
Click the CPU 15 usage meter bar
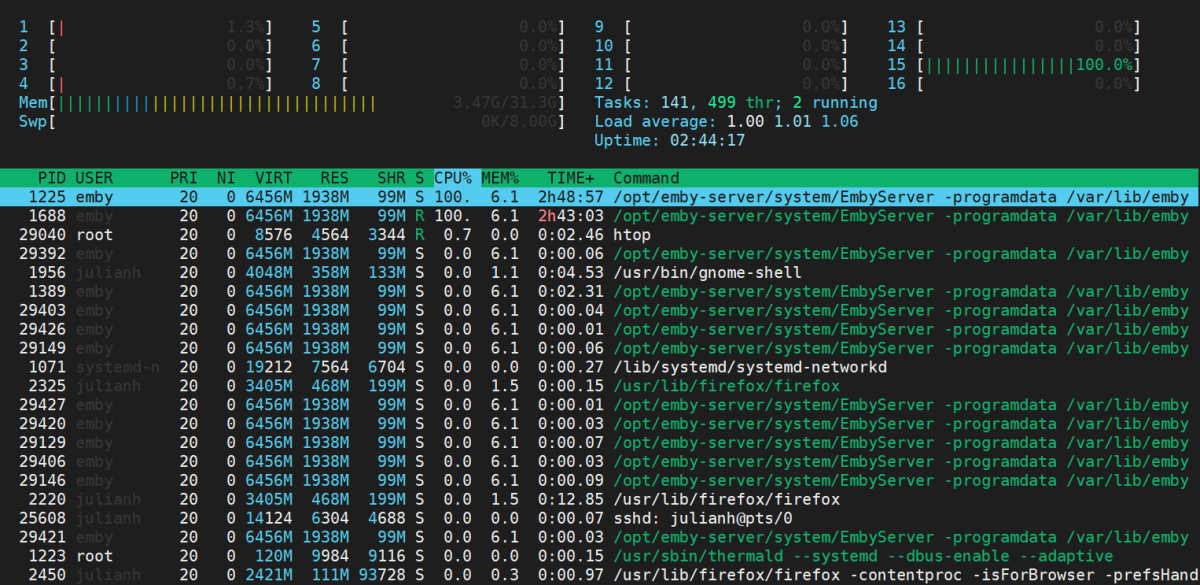[x=1030, y=65]
